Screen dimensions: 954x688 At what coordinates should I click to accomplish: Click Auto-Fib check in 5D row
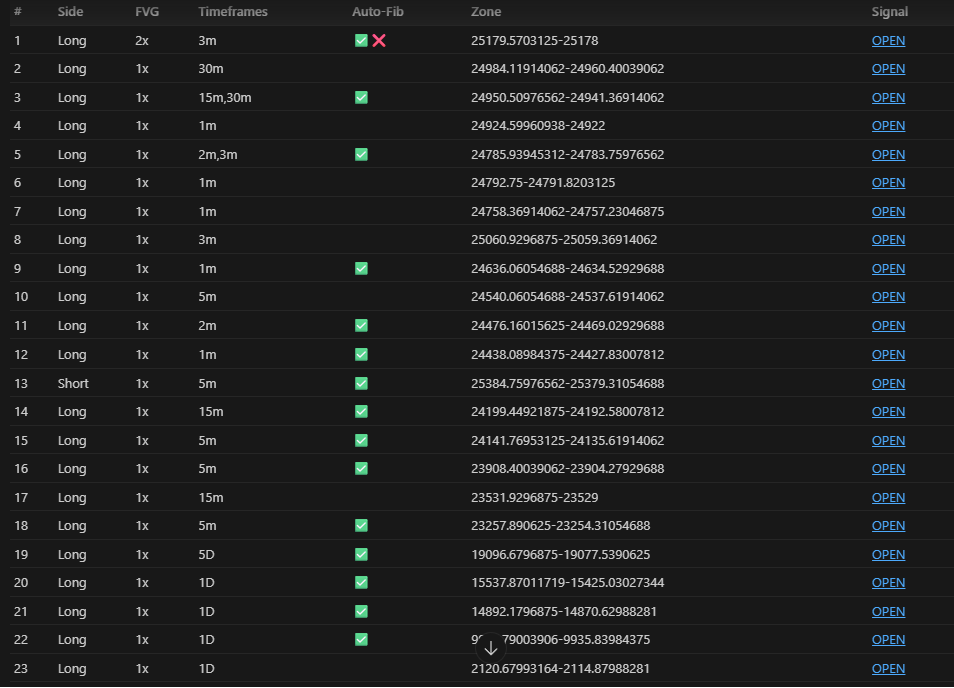tap(361, 554)
